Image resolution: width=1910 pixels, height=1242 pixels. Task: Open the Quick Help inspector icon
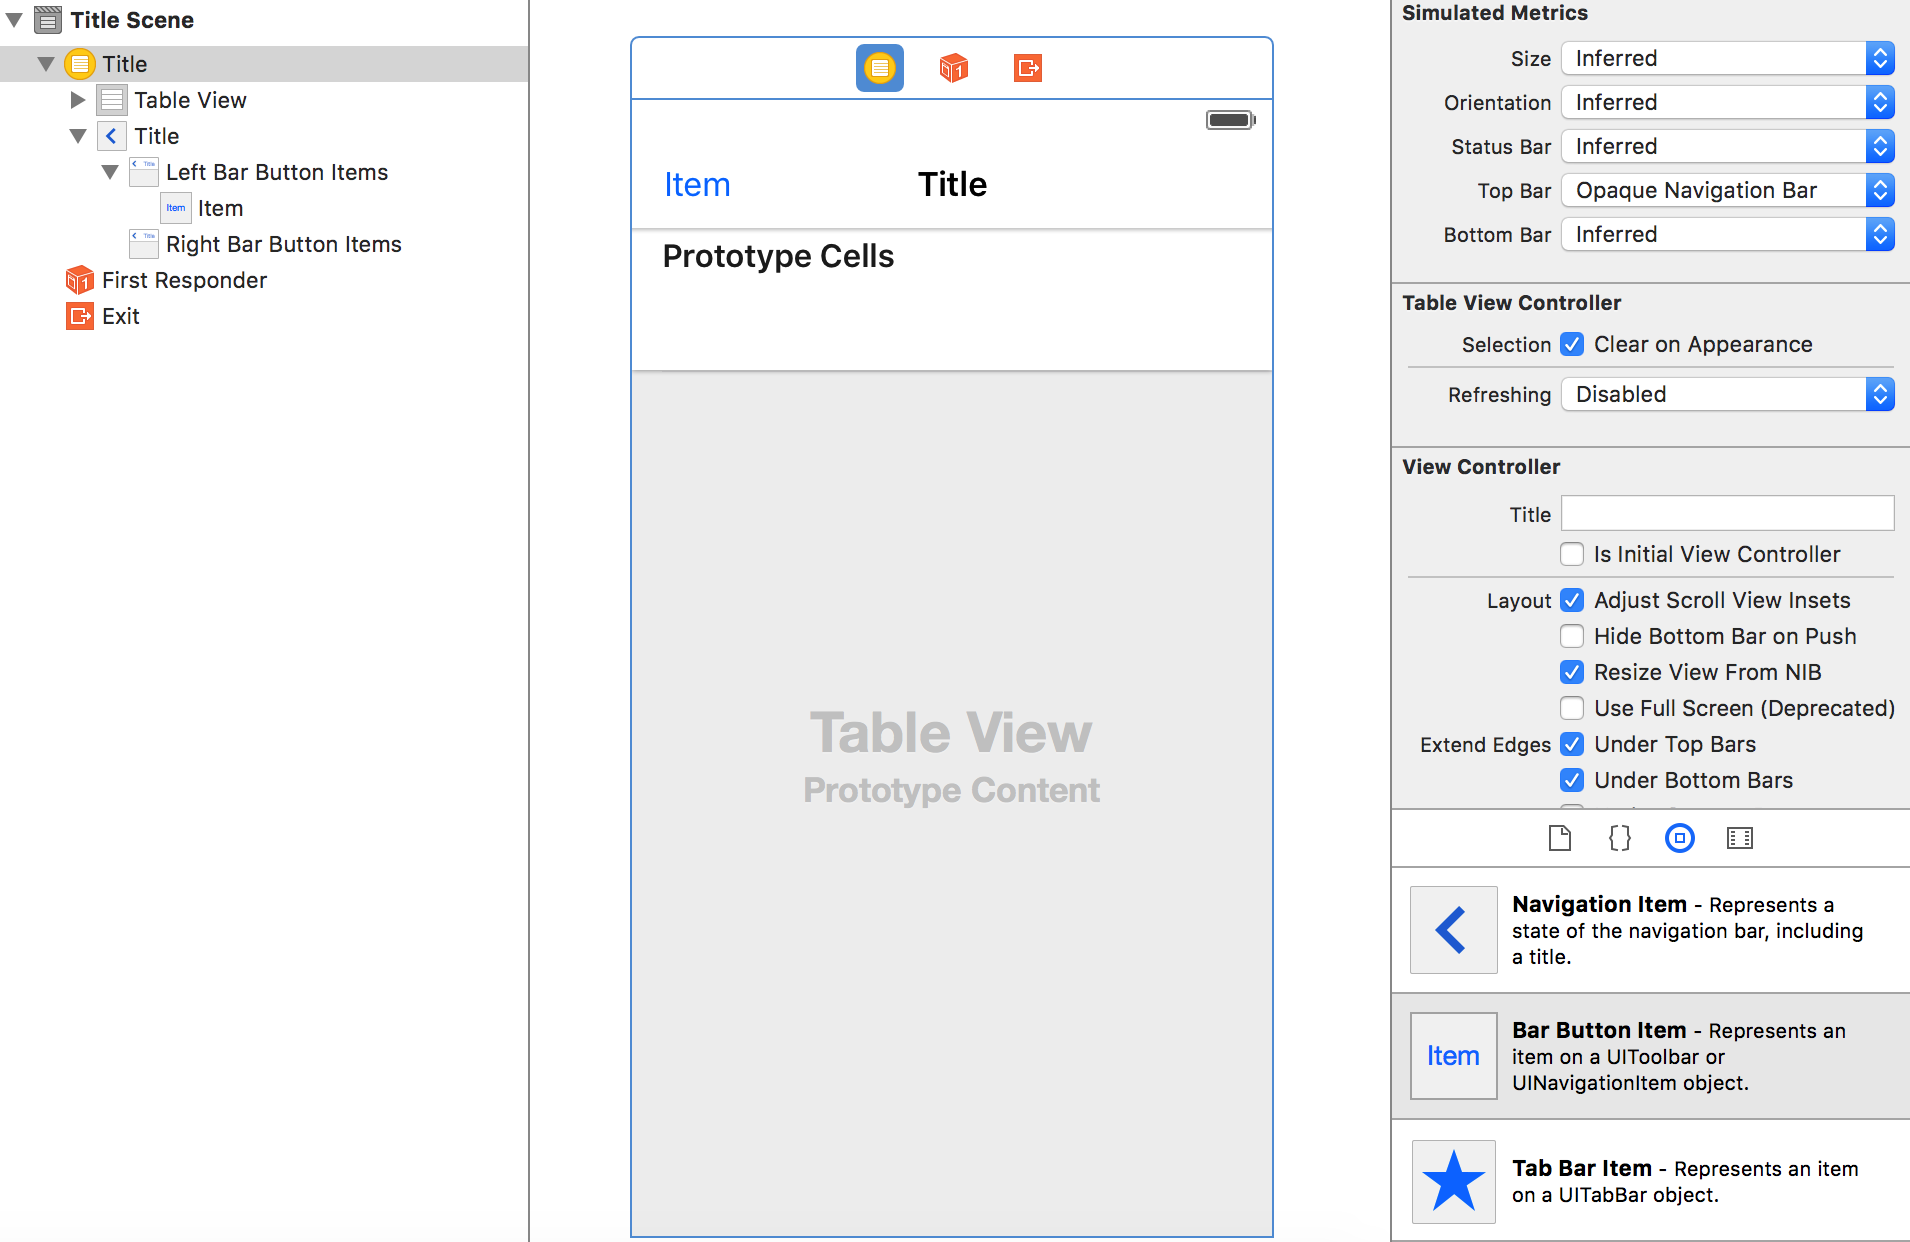[1618, 838]
